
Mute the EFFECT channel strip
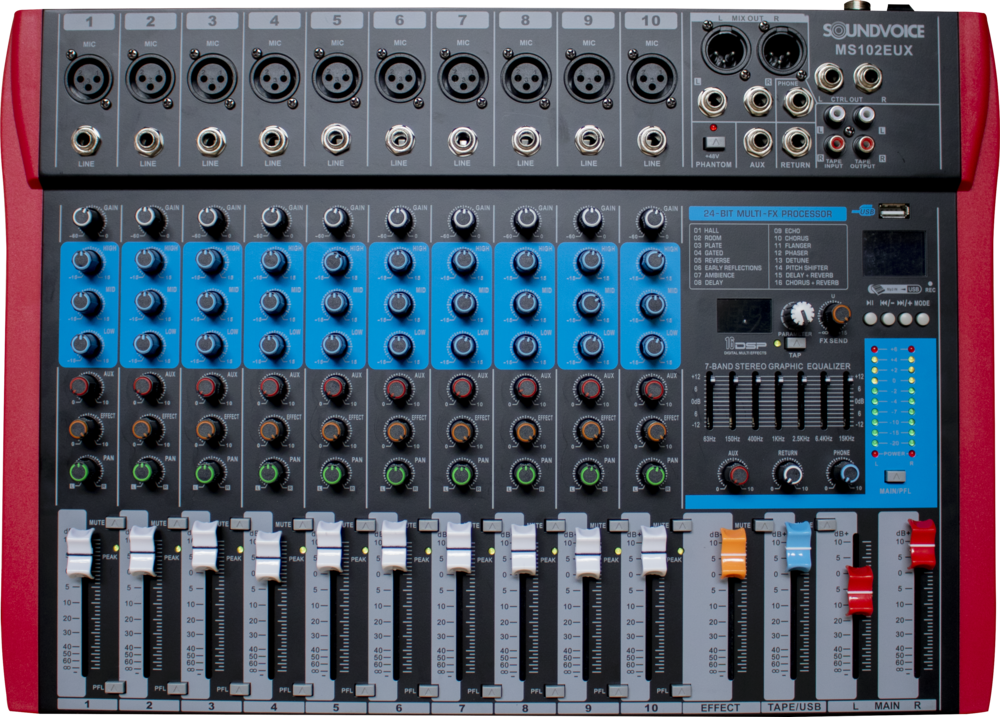coord(763,525)
